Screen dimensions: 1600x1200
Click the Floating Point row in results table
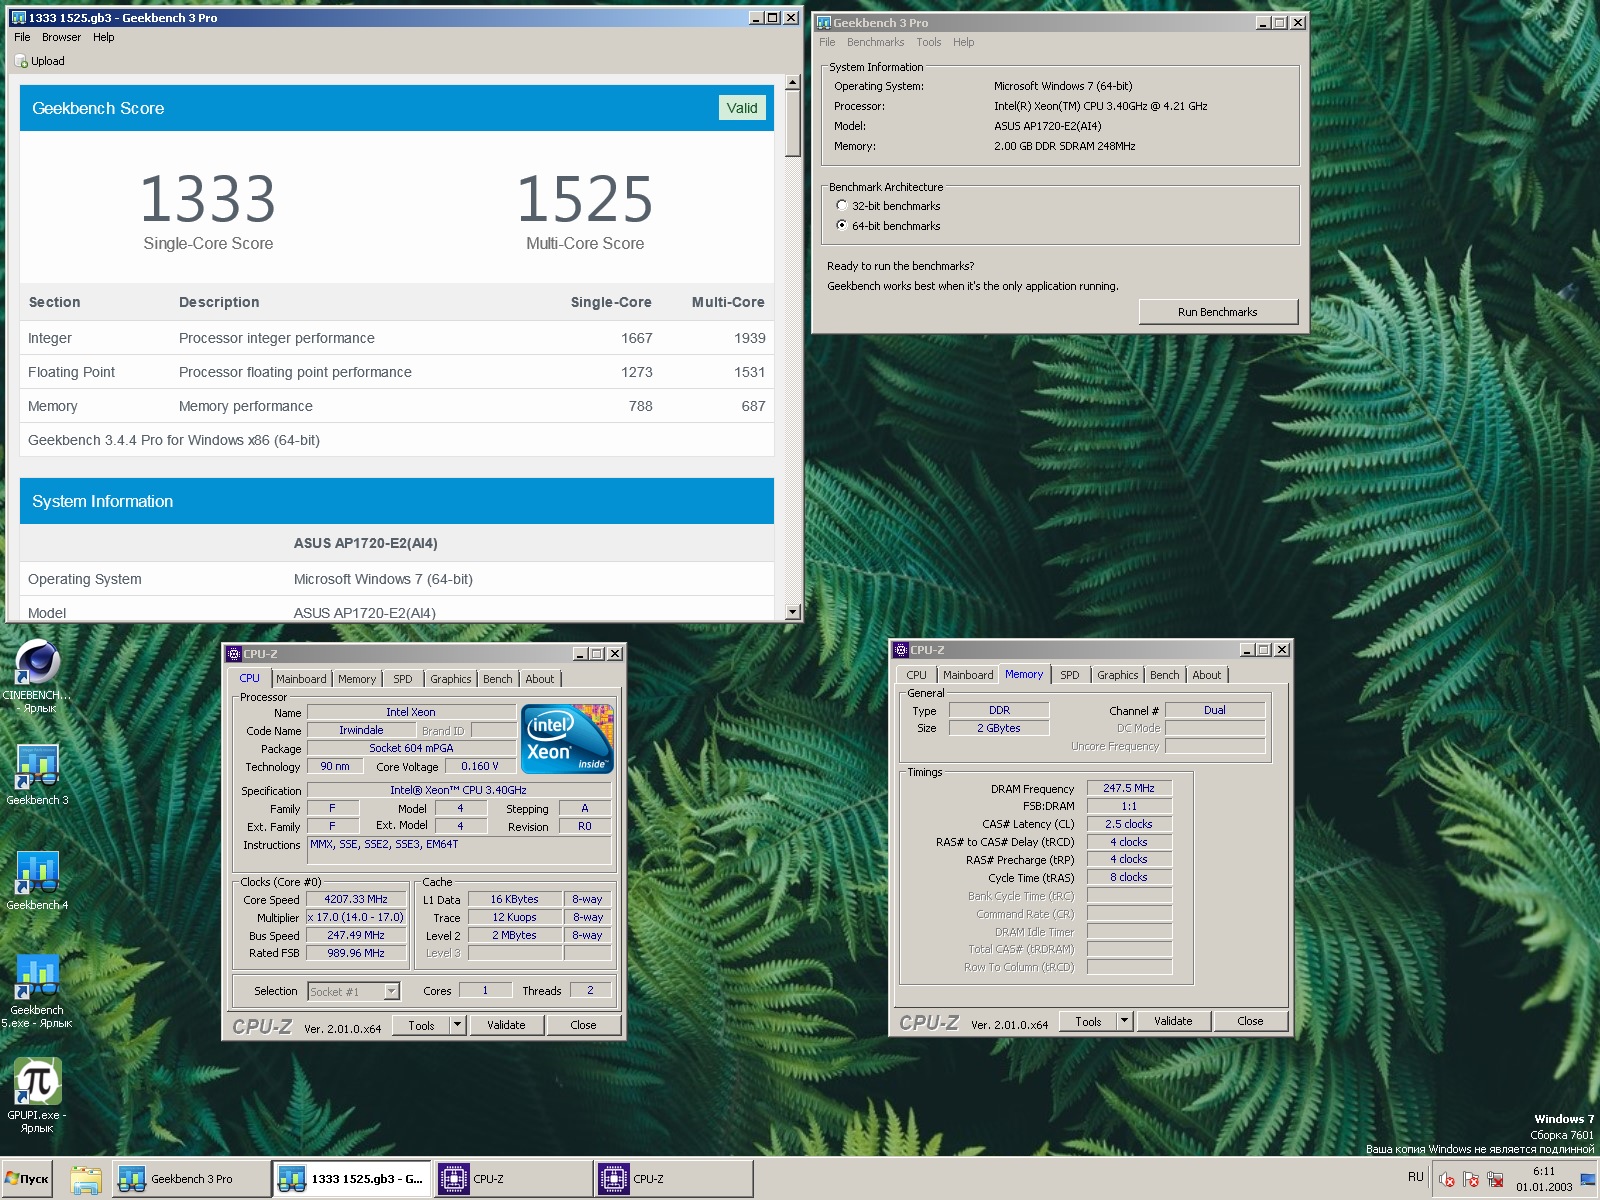pyautogui.click(x=397, y=372)
